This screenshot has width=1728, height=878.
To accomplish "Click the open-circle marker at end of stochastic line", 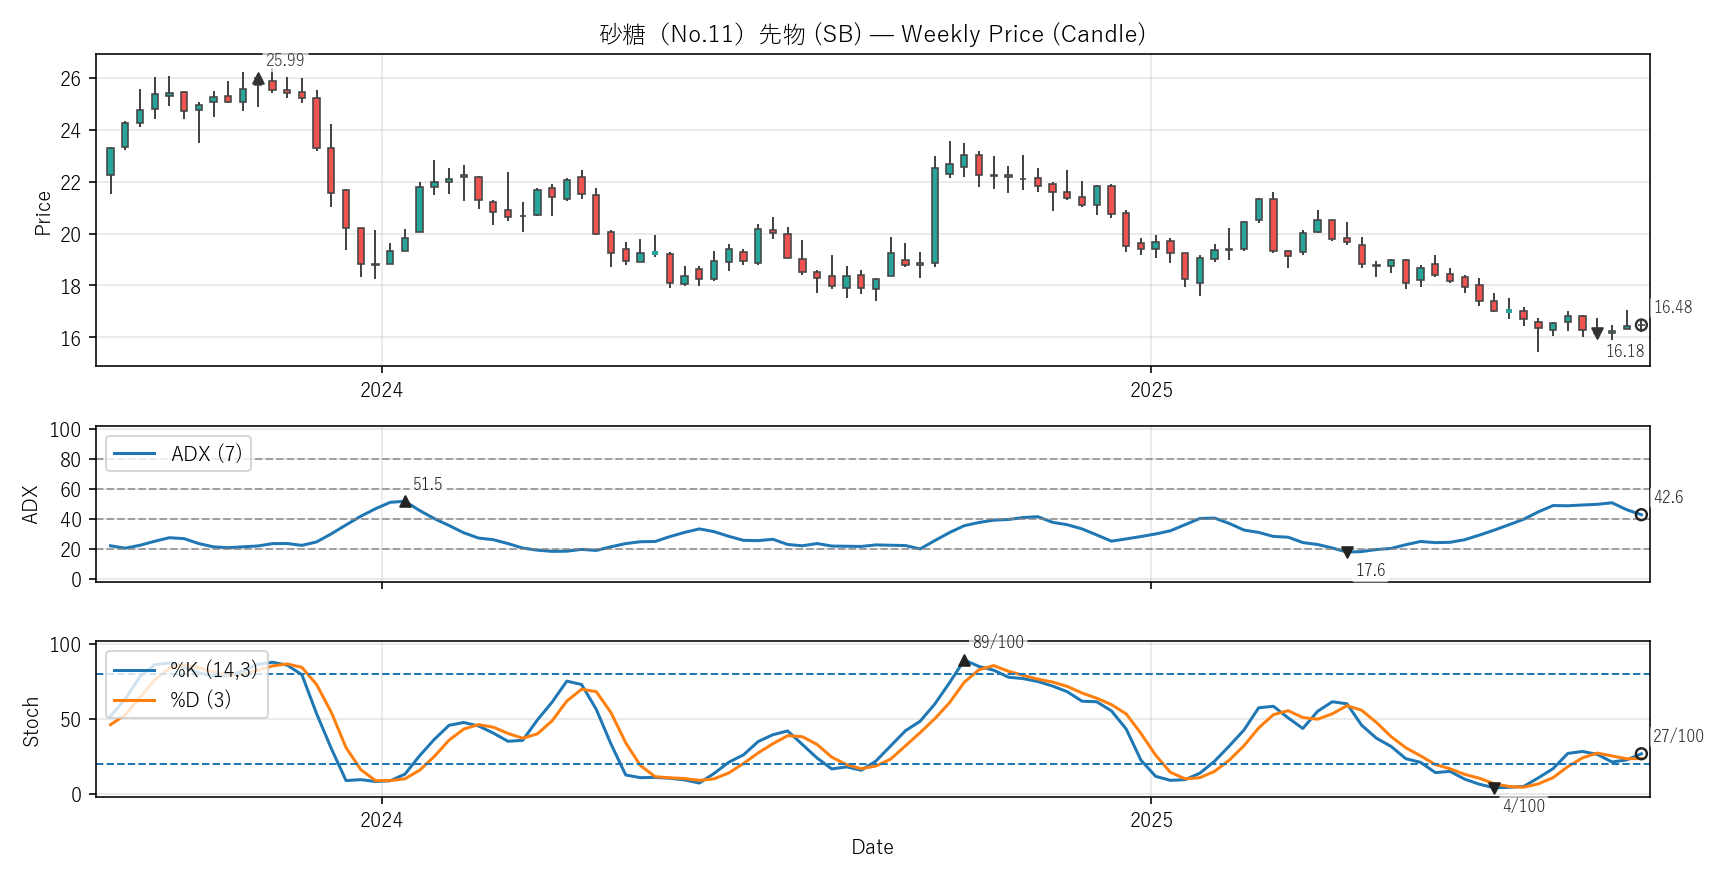I will [1641, 754].
